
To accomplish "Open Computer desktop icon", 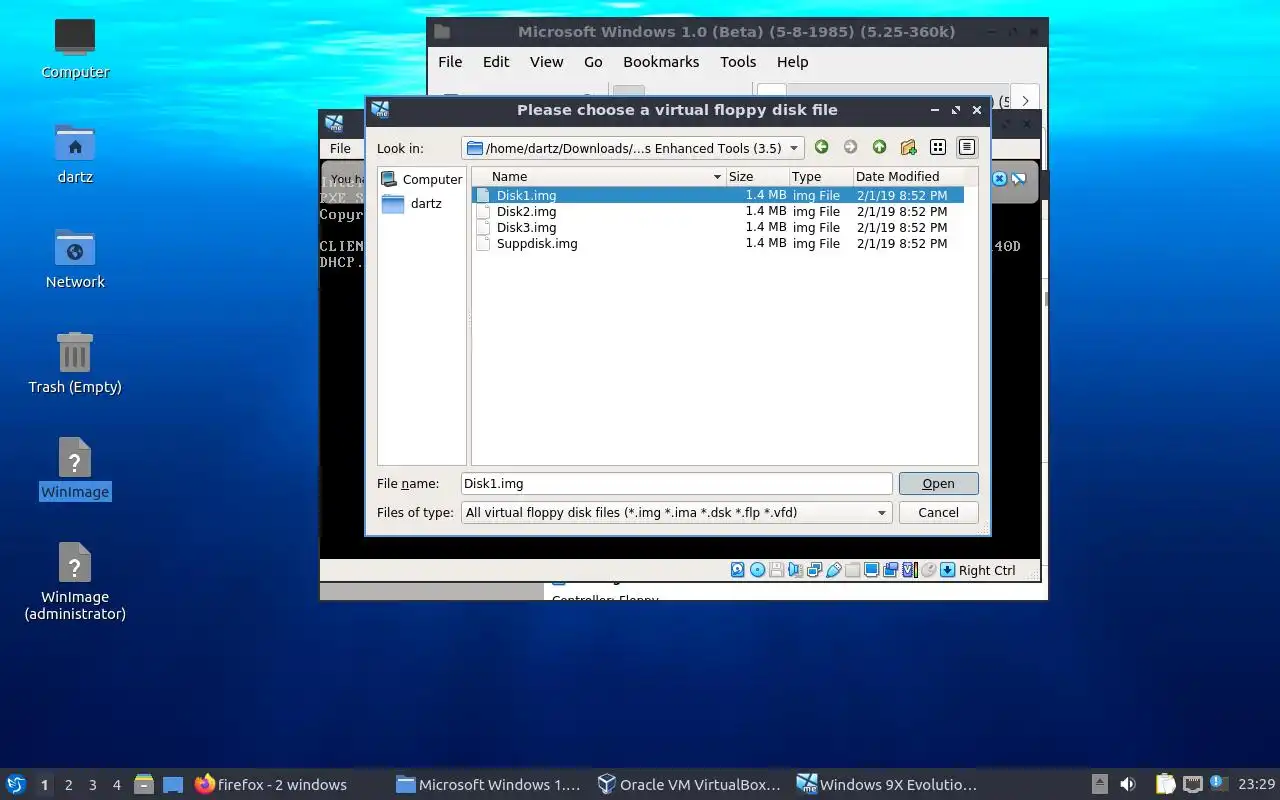I will pyautogui.click(x=75, y=48).
